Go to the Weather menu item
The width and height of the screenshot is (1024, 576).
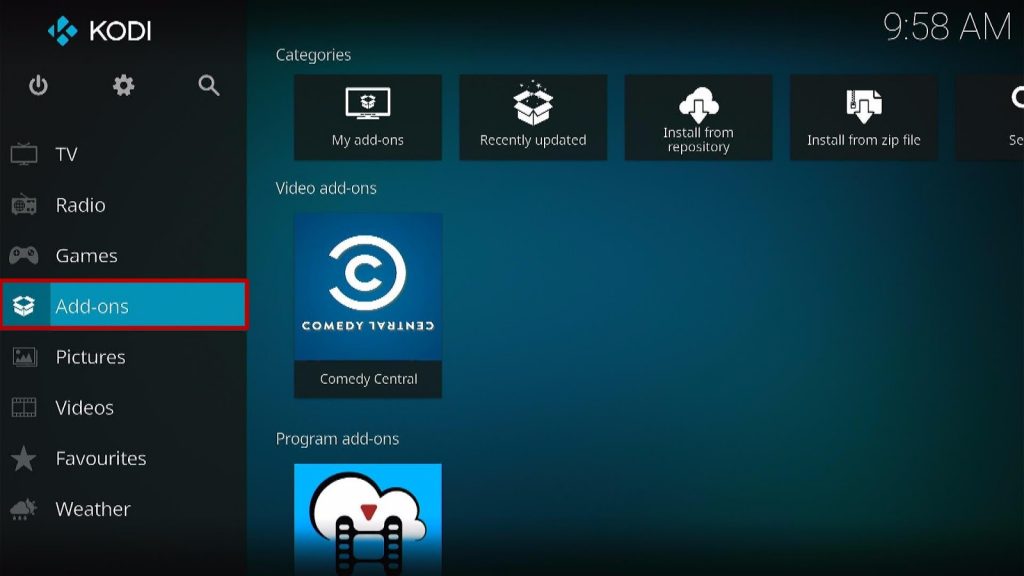coord(123,509)
